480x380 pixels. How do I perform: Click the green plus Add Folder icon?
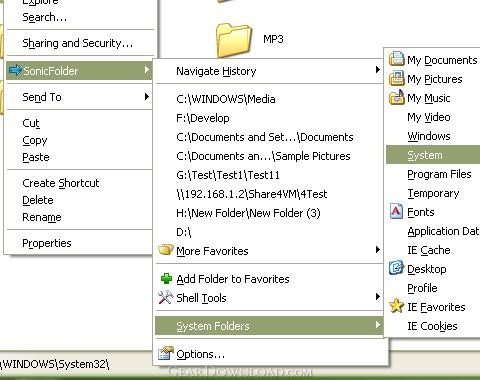[166, 278]
